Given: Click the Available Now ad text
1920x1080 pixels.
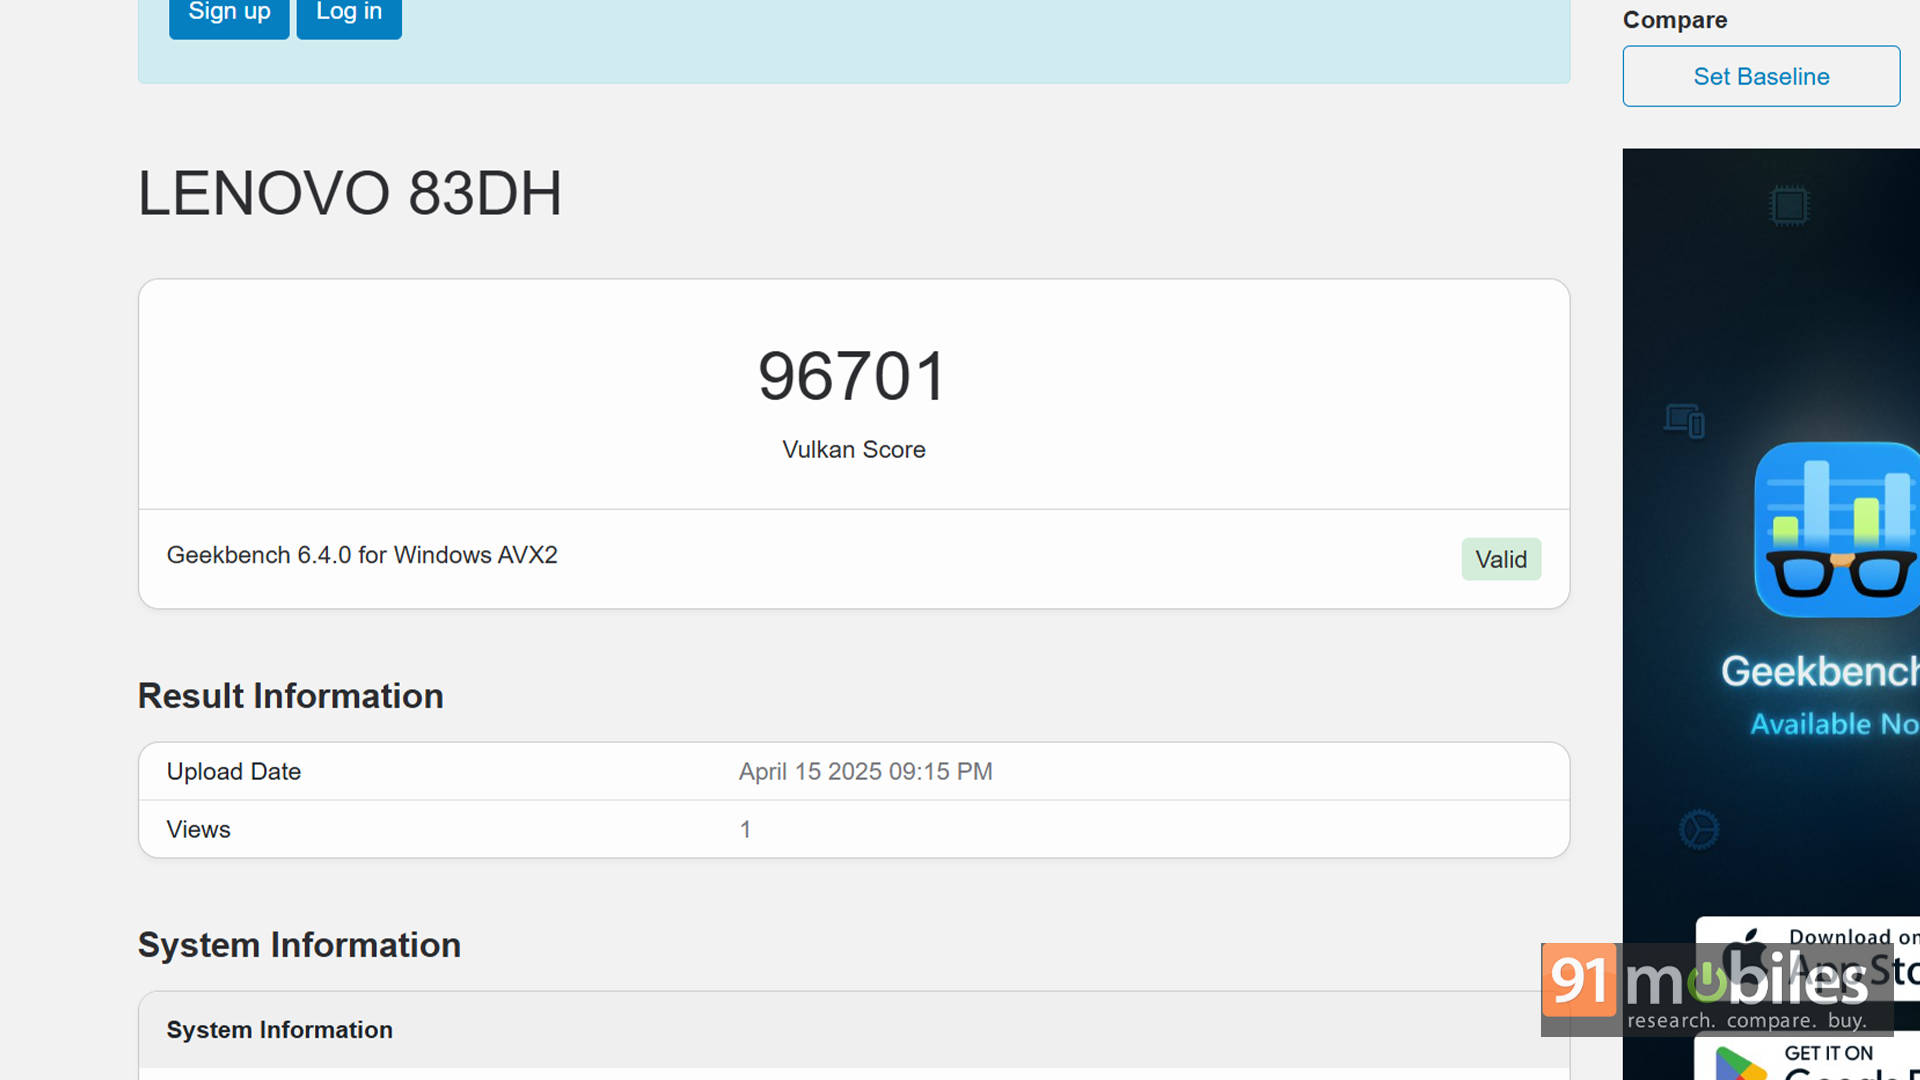Looking at the screenshot, I should pos(1834,724).
